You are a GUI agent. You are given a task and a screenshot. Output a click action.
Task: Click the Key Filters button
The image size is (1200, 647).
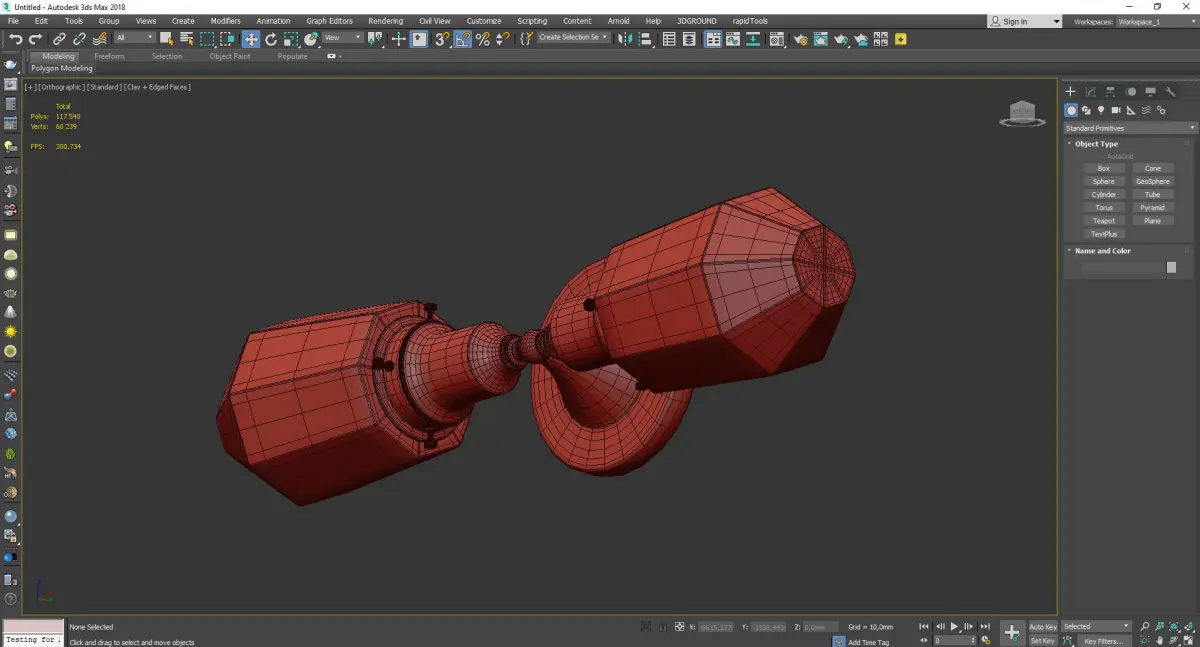pos(1103,641)
